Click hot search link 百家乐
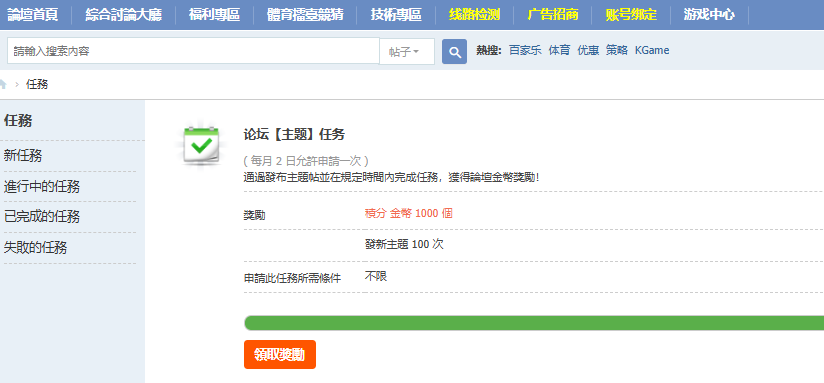This screenshot has height=383, width=824. pos(525,50)
